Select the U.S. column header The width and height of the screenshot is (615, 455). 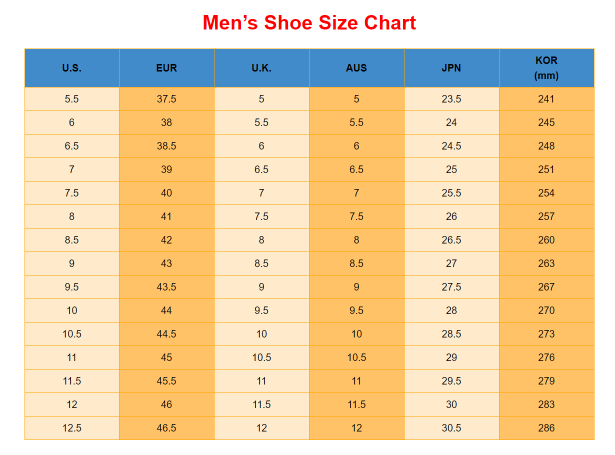pyautogui.click(x=71, y=68)
